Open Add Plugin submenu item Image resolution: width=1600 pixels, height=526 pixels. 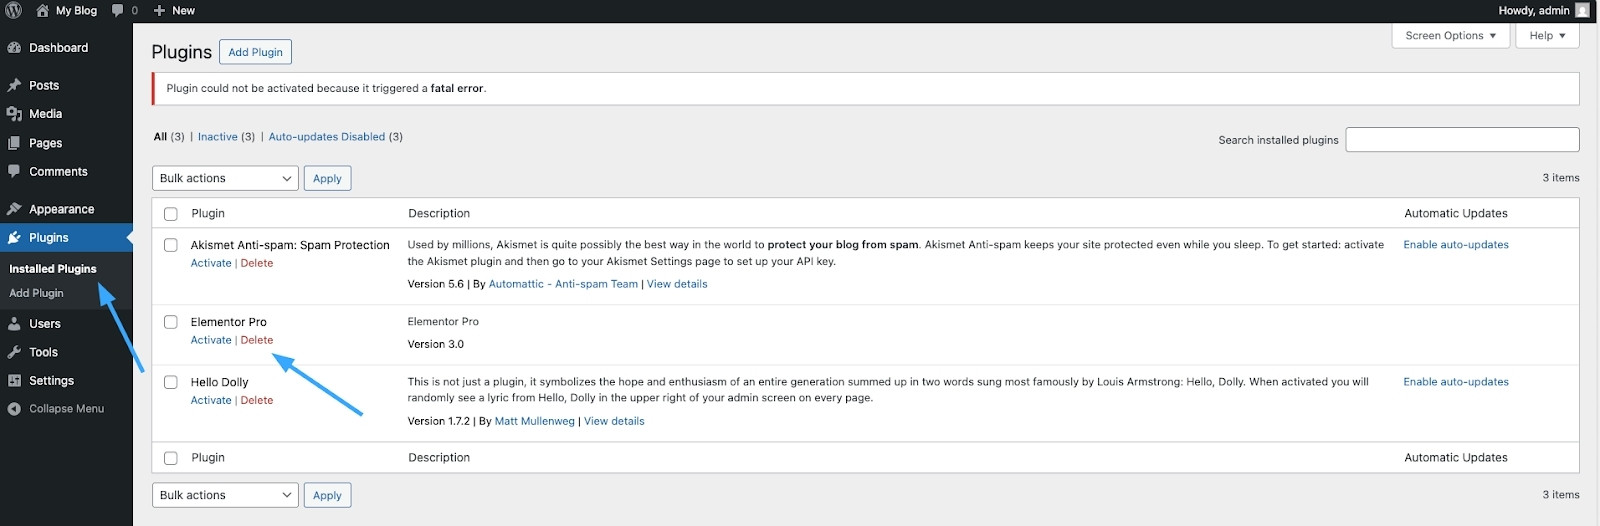click(x=36, y=293)
